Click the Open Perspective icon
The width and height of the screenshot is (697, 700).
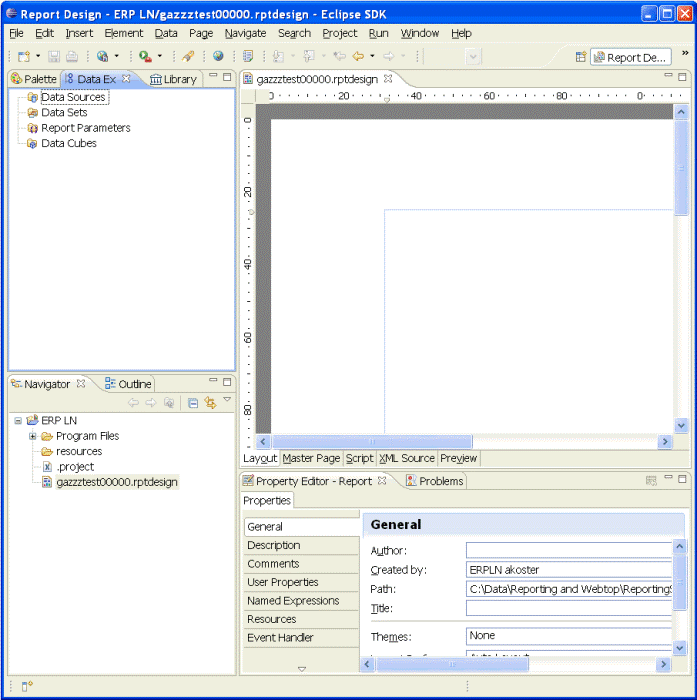(580, 57)
